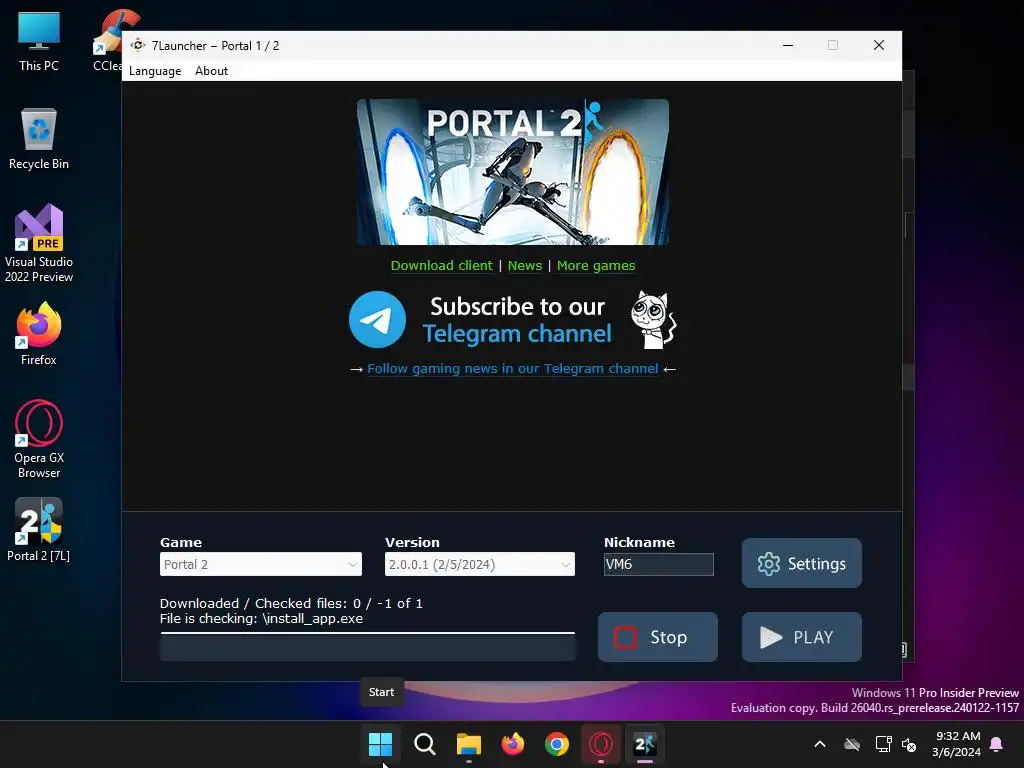
Task: Show hidden system tray icons chevron
Action: [820, 744]
